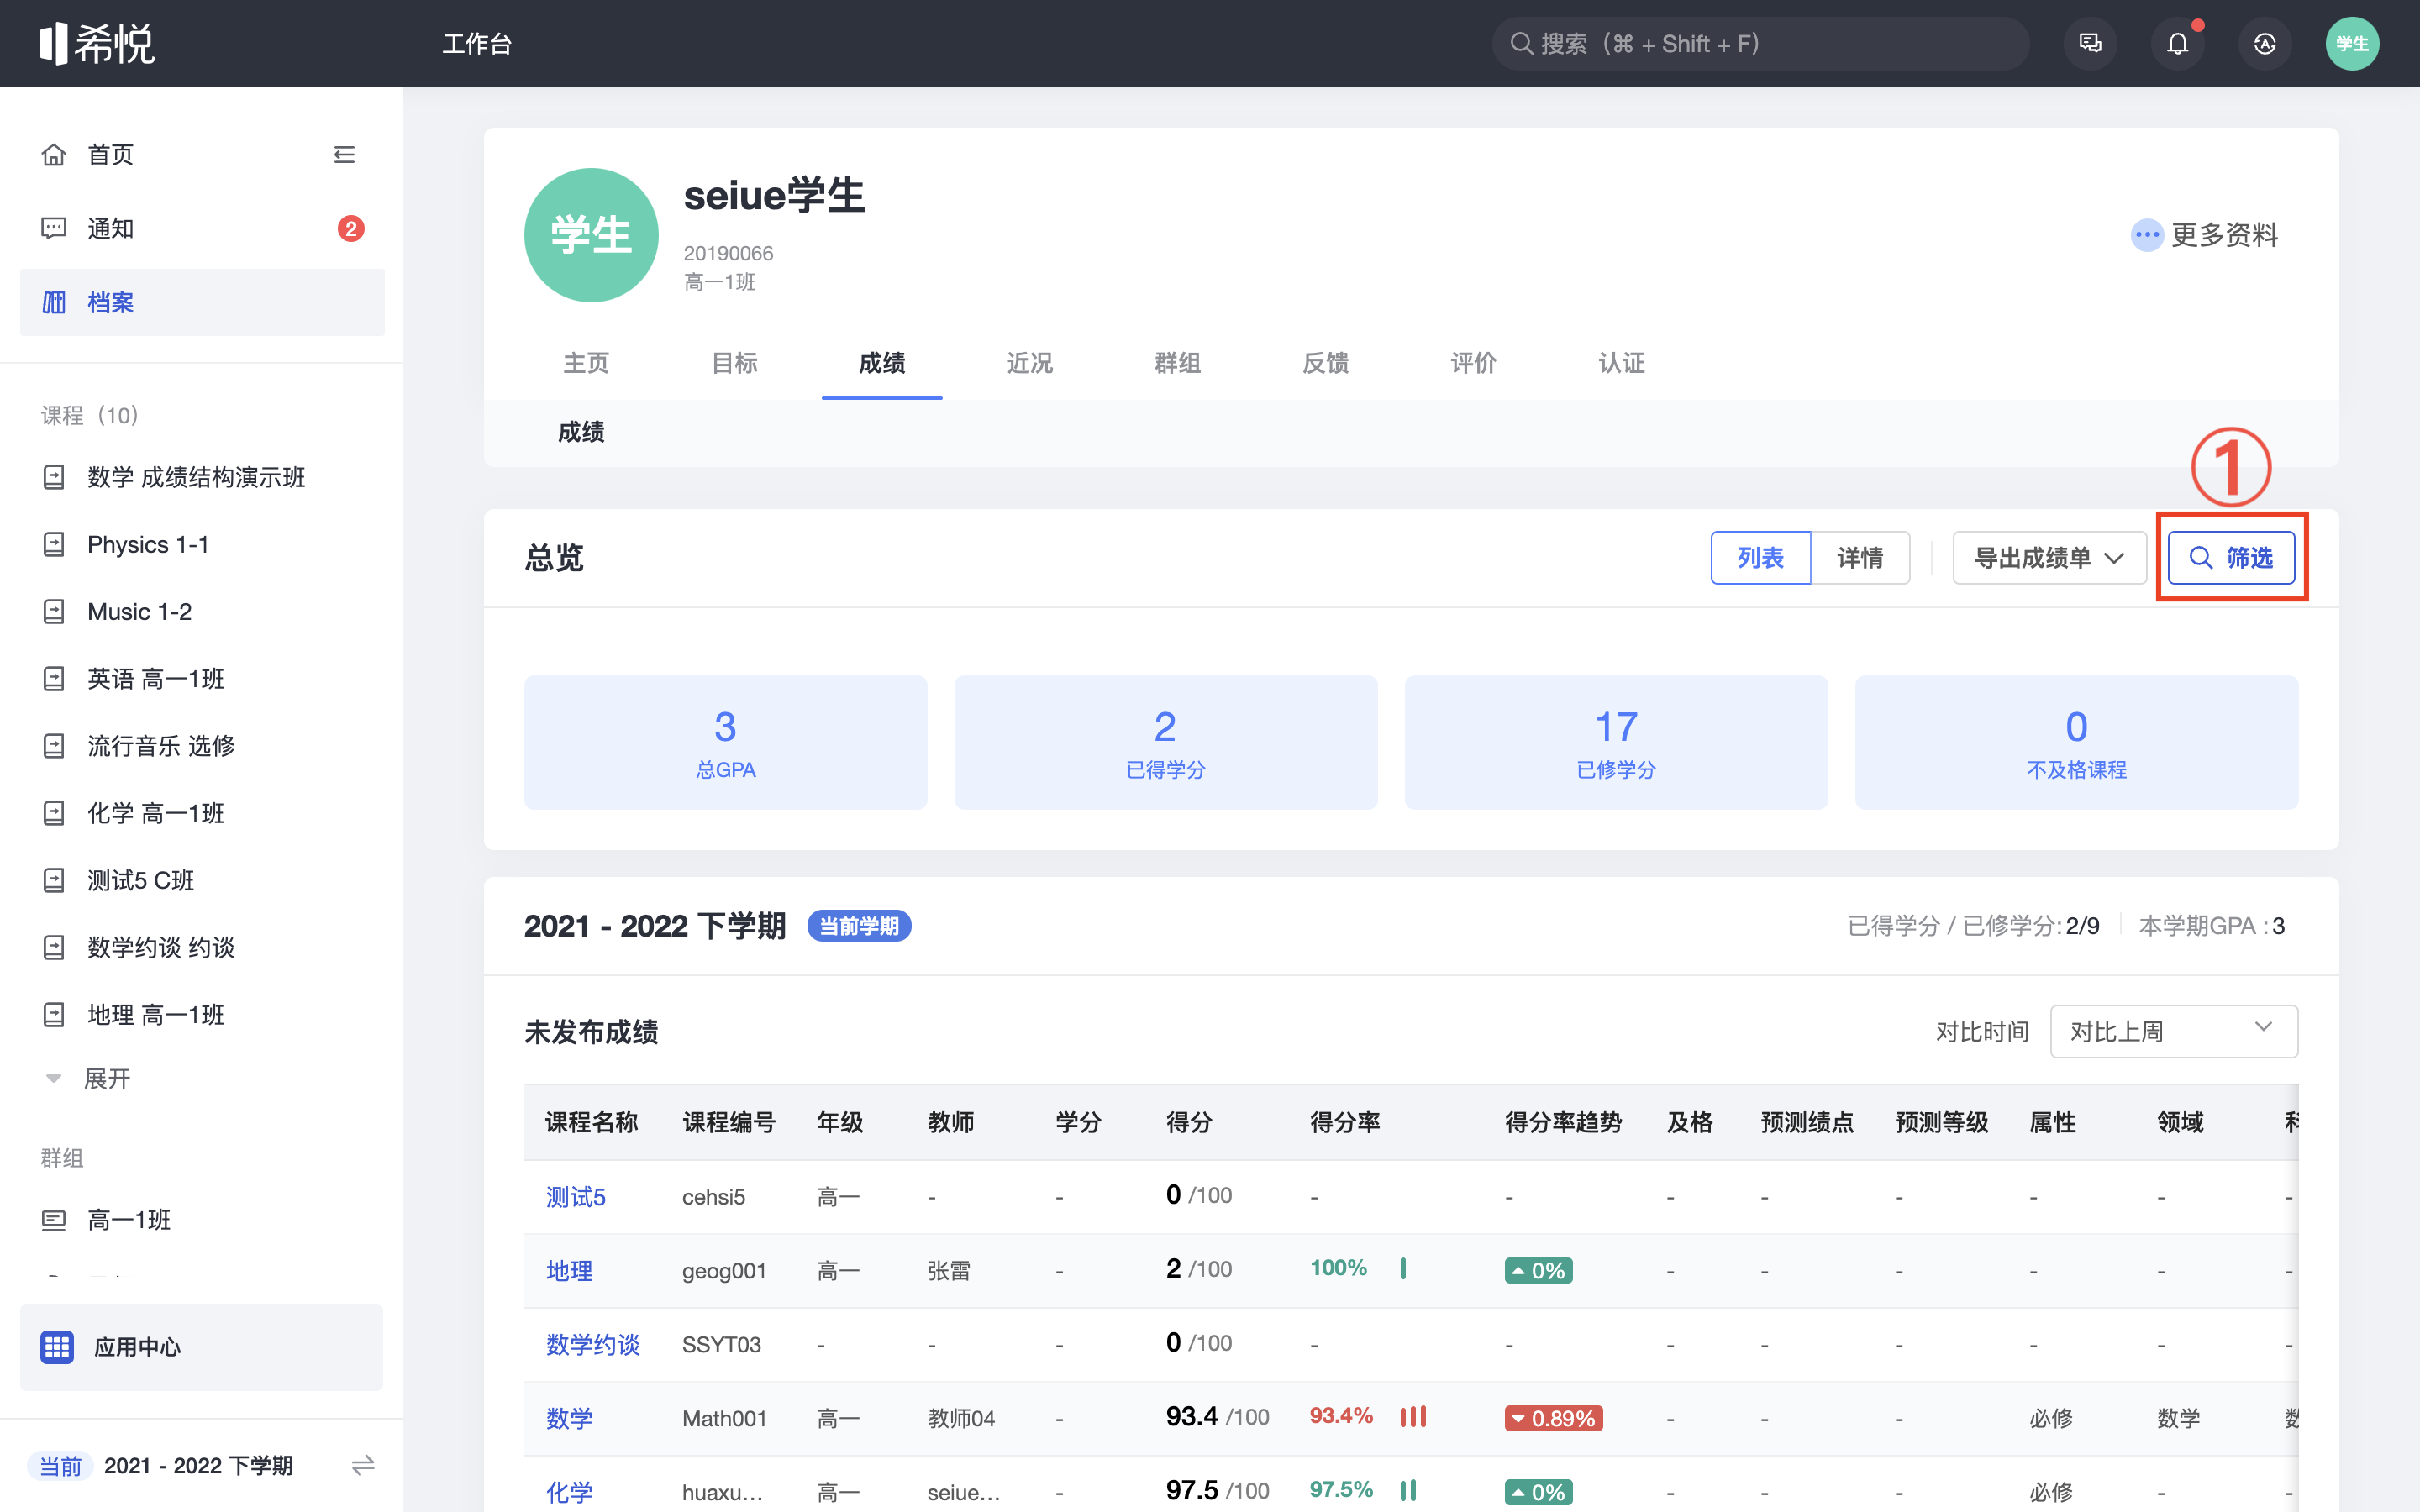Switch to the 认证 tab

[x=1622, y=363]
